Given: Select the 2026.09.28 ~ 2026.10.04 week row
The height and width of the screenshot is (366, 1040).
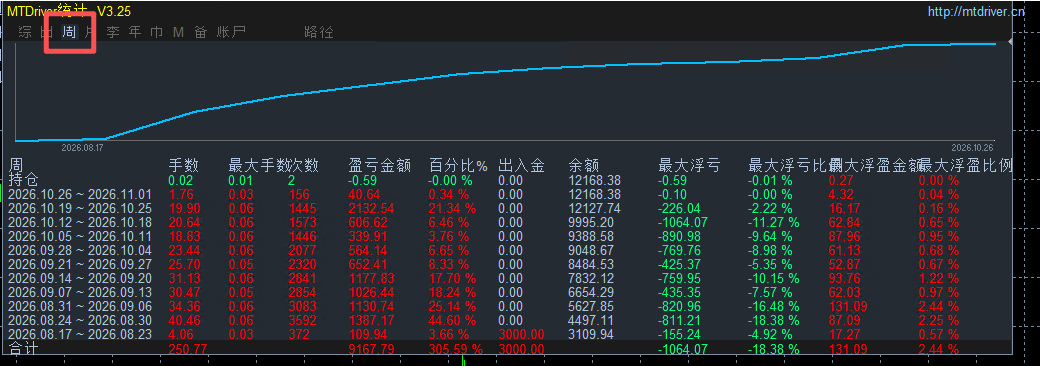Looking at the screenshot, I should tap(80, 251).
